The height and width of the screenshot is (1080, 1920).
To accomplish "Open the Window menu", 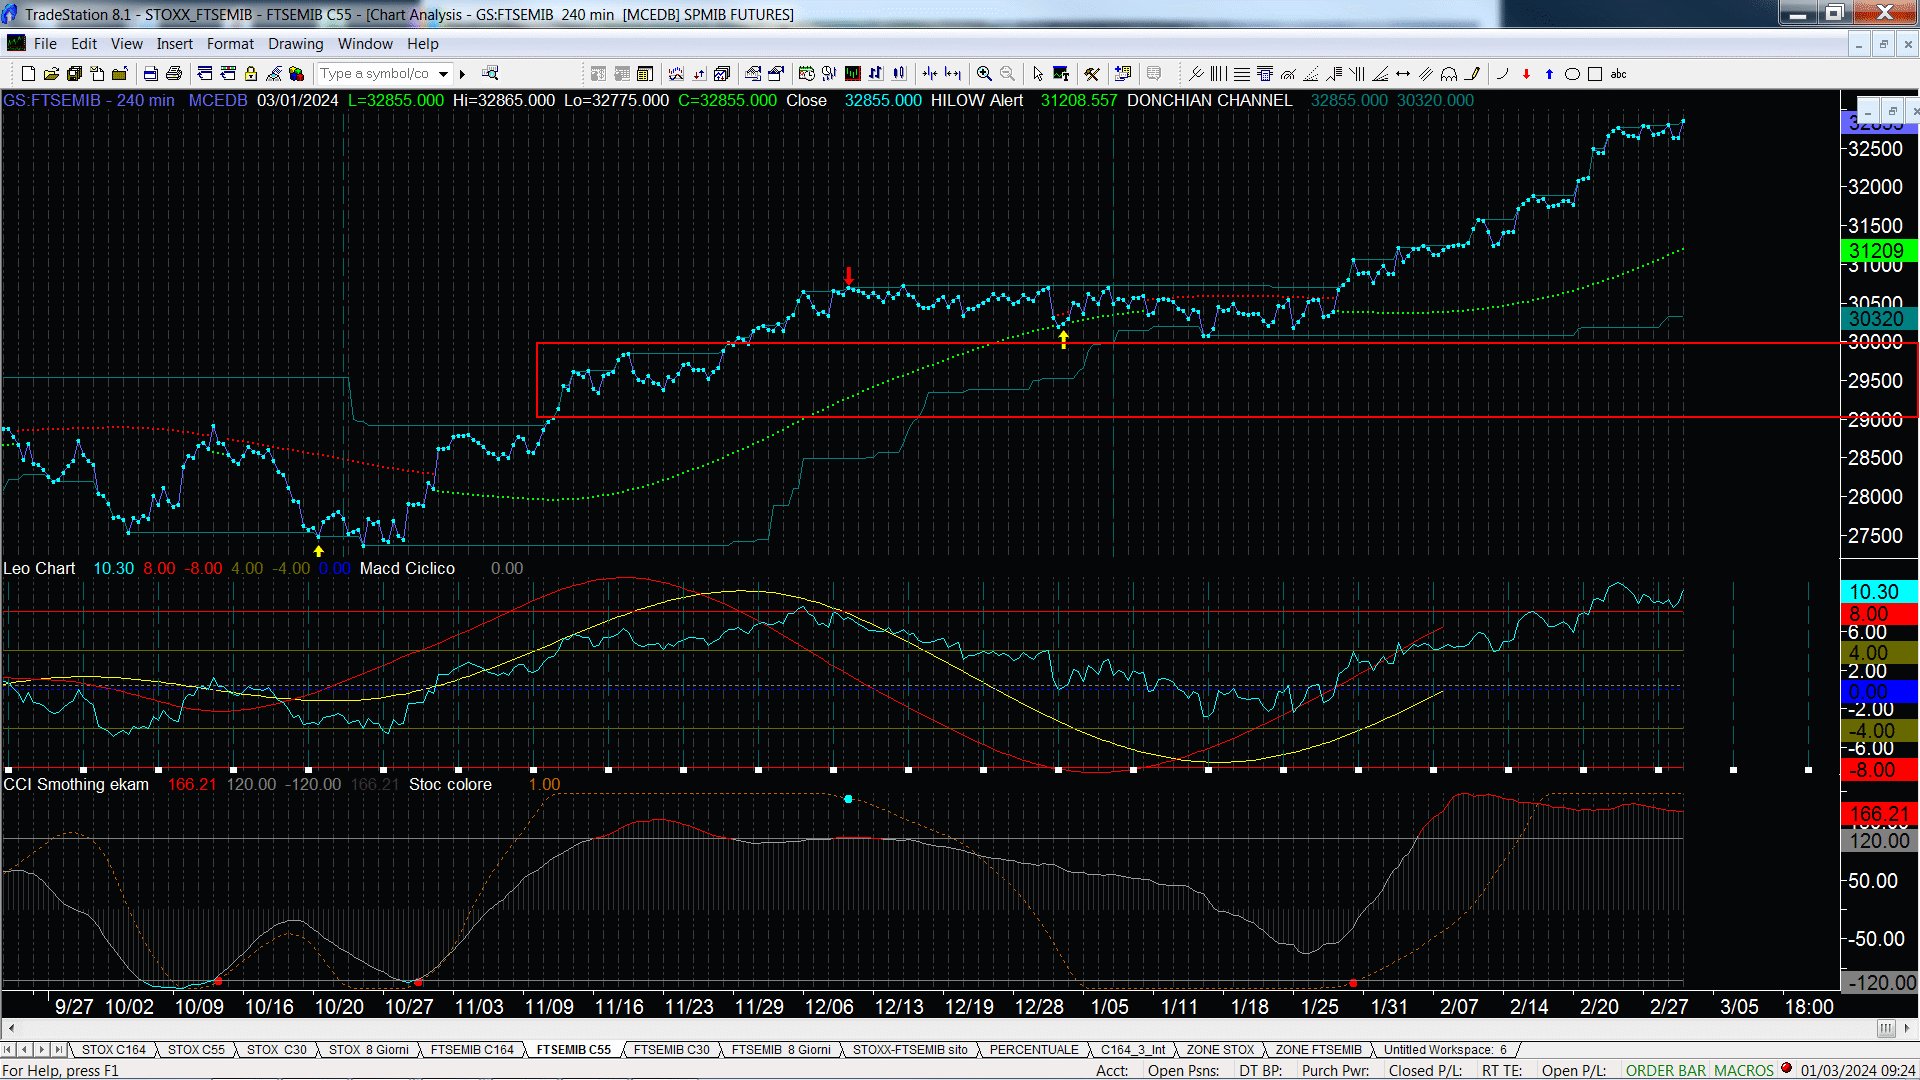I will (x=365, y=43).
